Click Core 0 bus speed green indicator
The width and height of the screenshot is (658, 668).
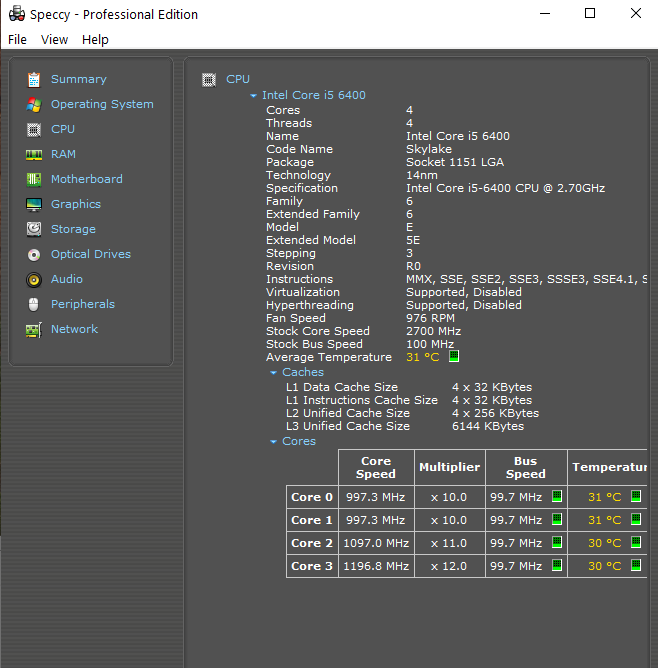click(557, 496)
